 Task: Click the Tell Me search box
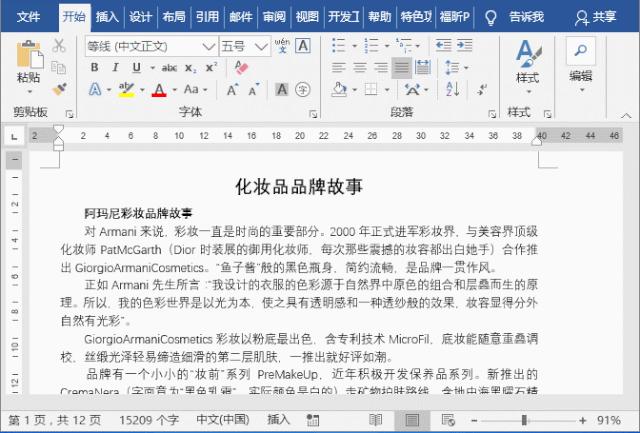515,17
